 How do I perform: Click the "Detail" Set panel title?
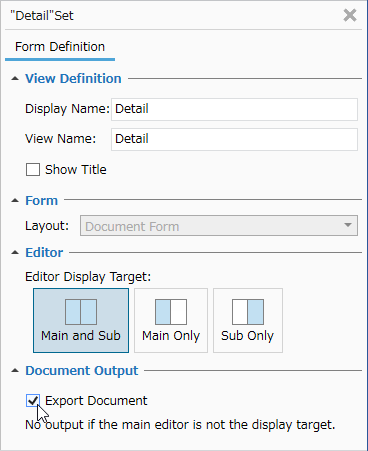tap(42, 16)
